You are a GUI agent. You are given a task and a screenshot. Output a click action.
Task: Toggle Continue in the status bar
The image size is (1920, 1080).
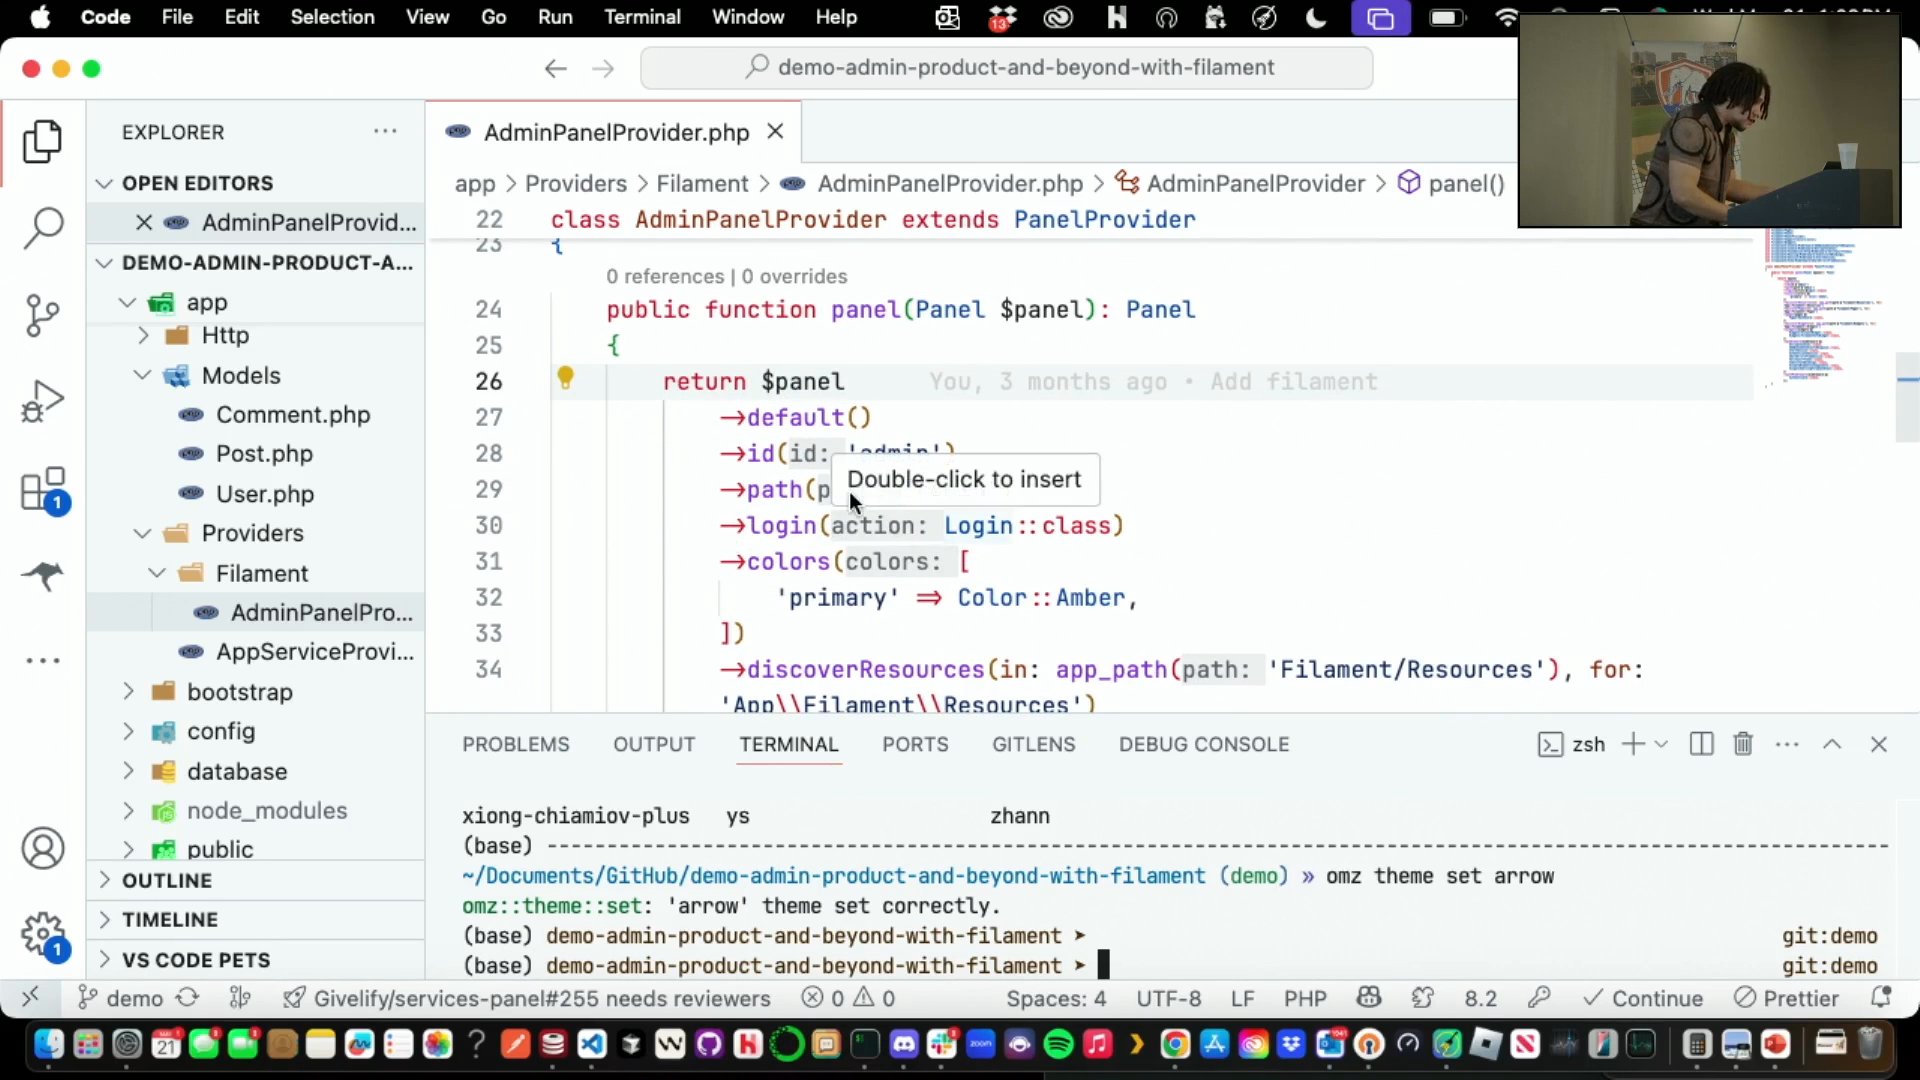[1643, 998]
